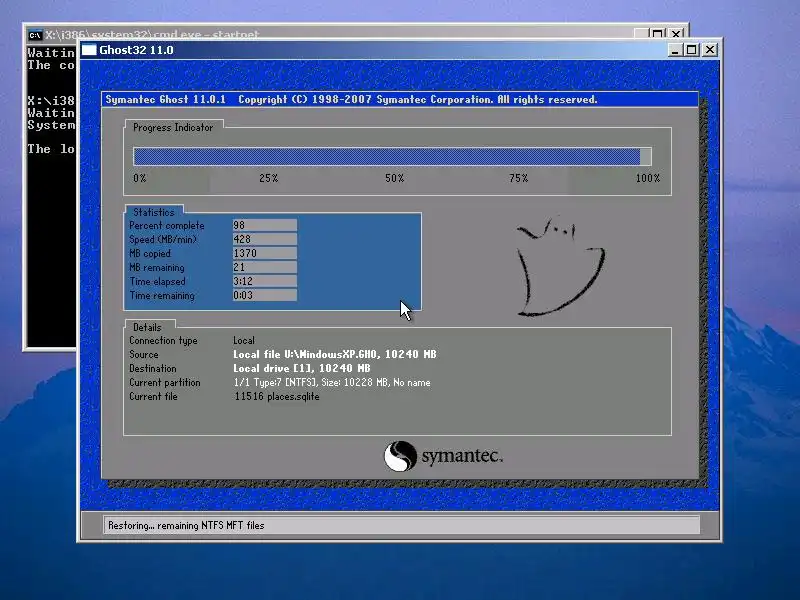Maximize the cmd.exe window behind
The height and width of the screenshot is (600, 800).
pos(658,34)
